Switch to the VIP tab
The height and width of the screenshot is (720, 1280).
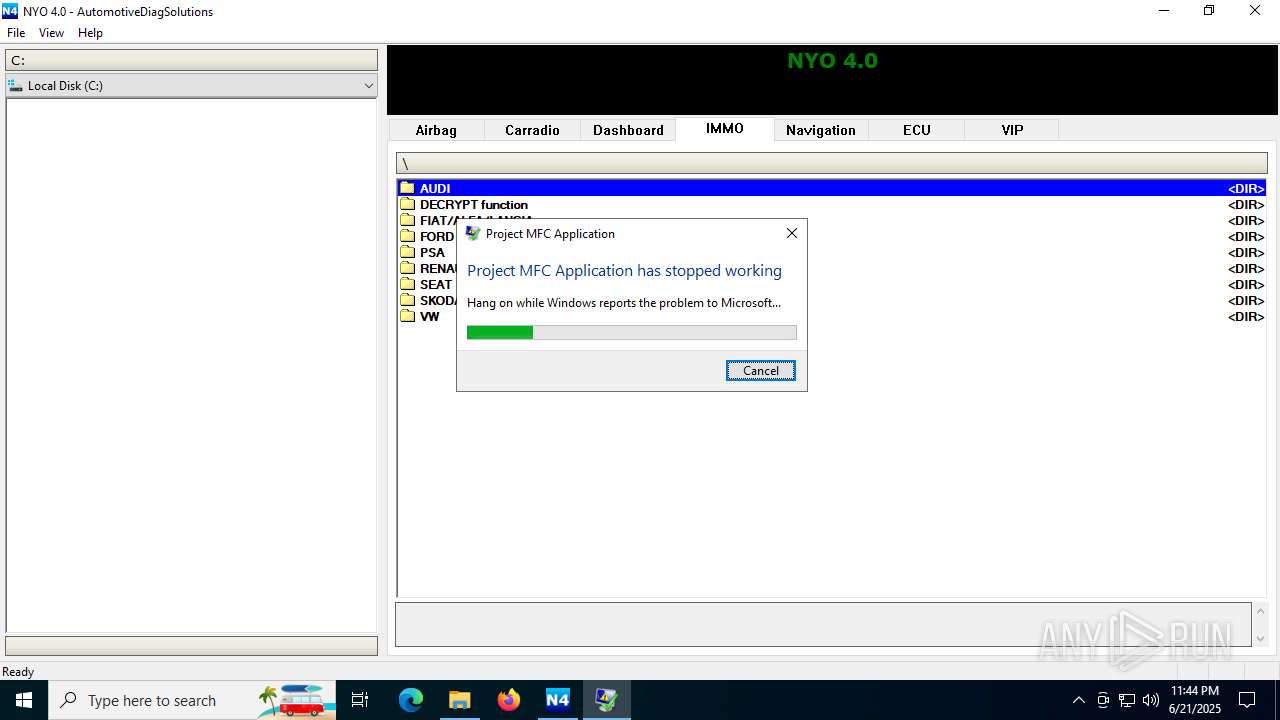(x=1013, y=130)
